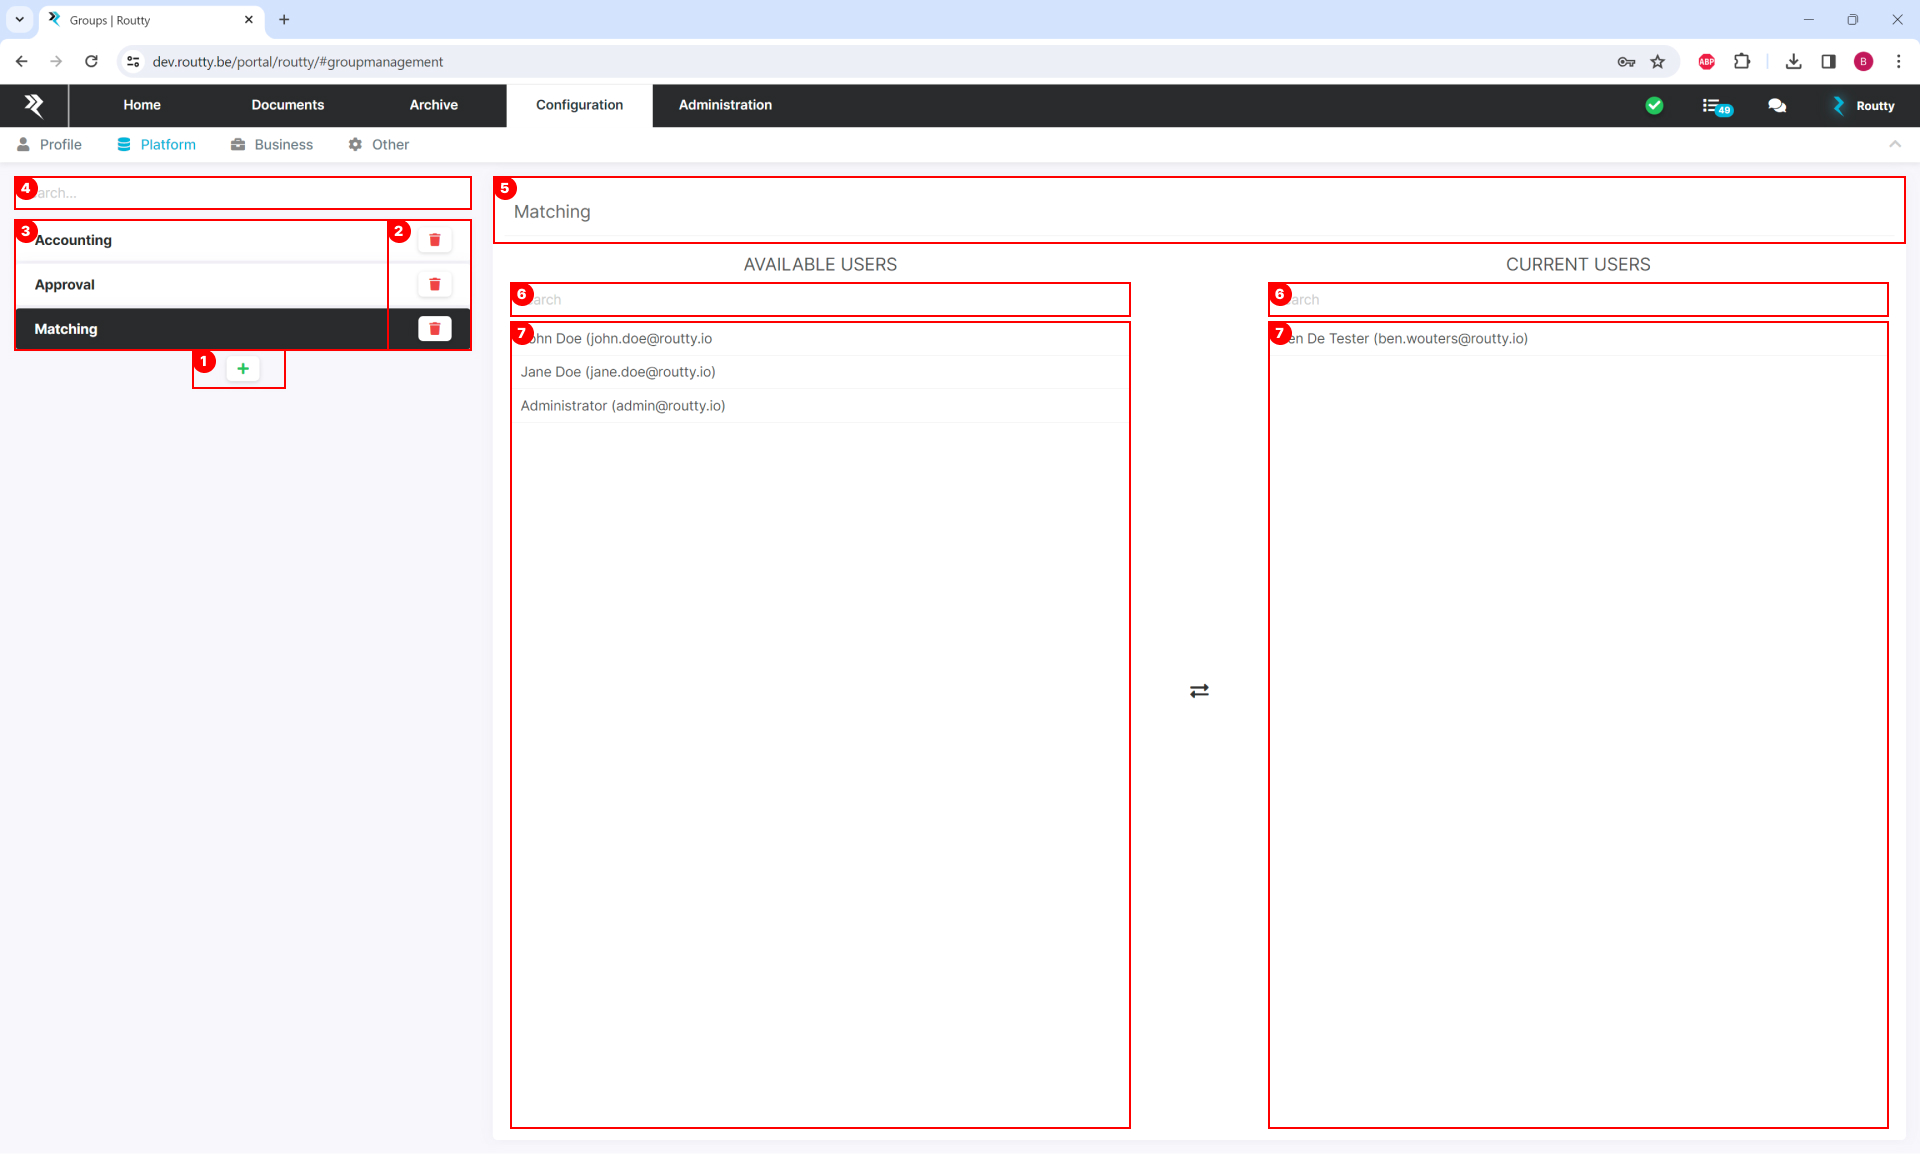Viewport: 1920px width, 1154px height.
Task: Click trash icon next to Approval group
Action: 434,285
